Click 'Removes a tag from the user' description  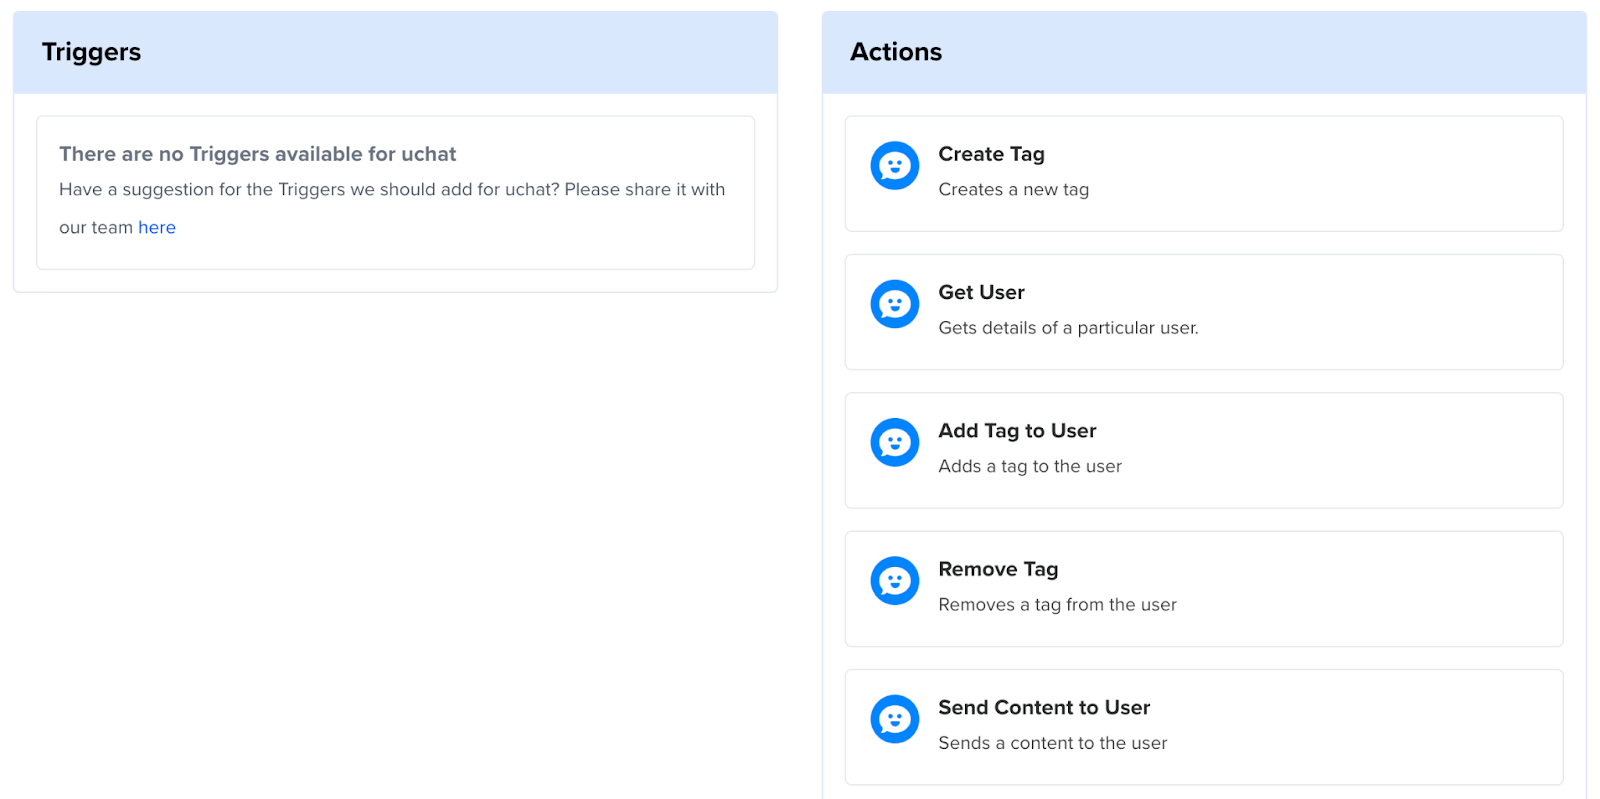(x=1057, y=605)
